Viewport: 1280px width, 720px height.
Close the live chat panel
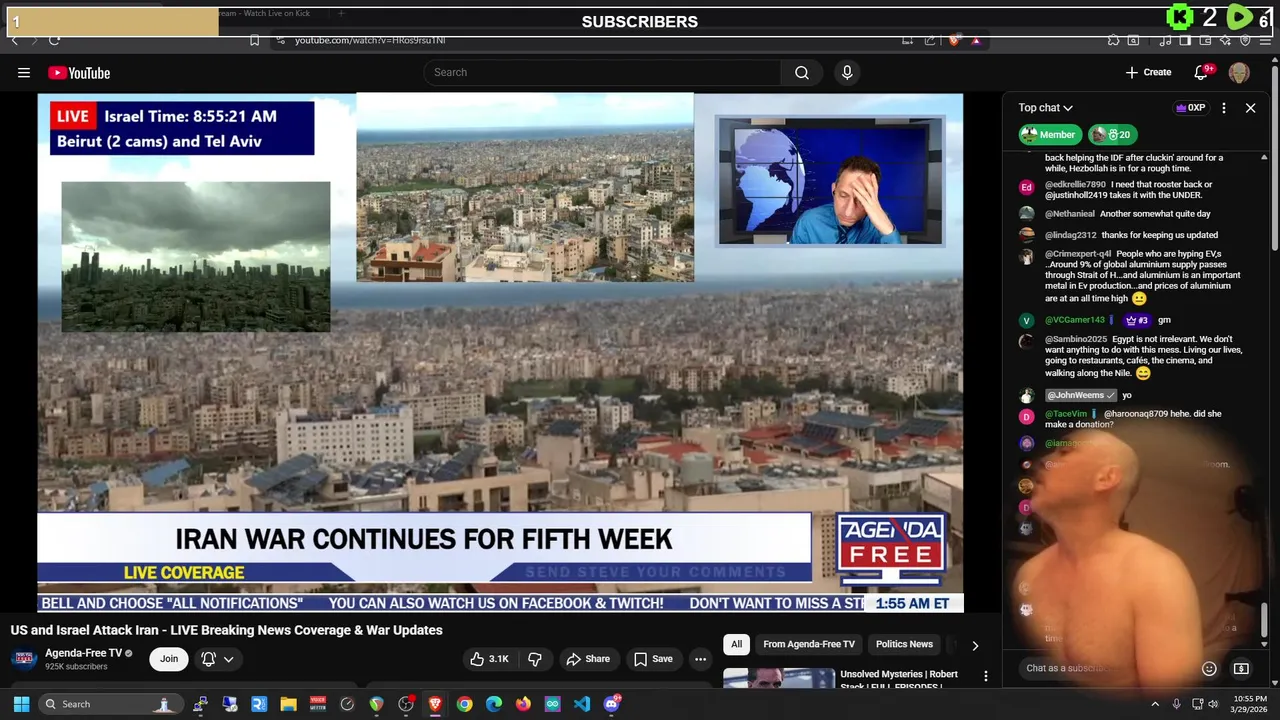(x=1250, y=108)
